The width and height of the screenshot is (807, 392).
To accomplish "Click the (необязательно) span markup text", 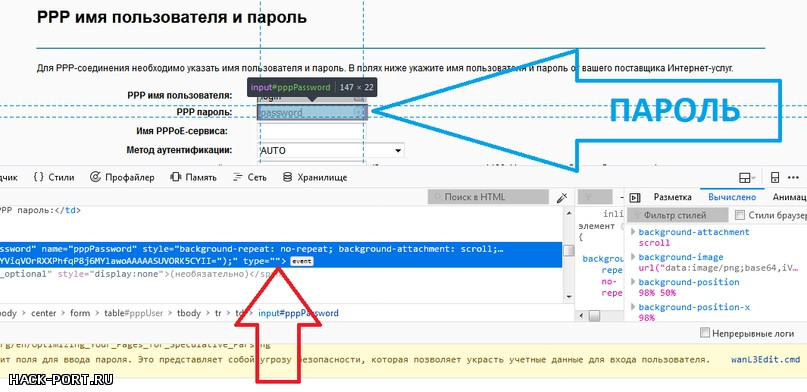I will (x=210, y=274).
